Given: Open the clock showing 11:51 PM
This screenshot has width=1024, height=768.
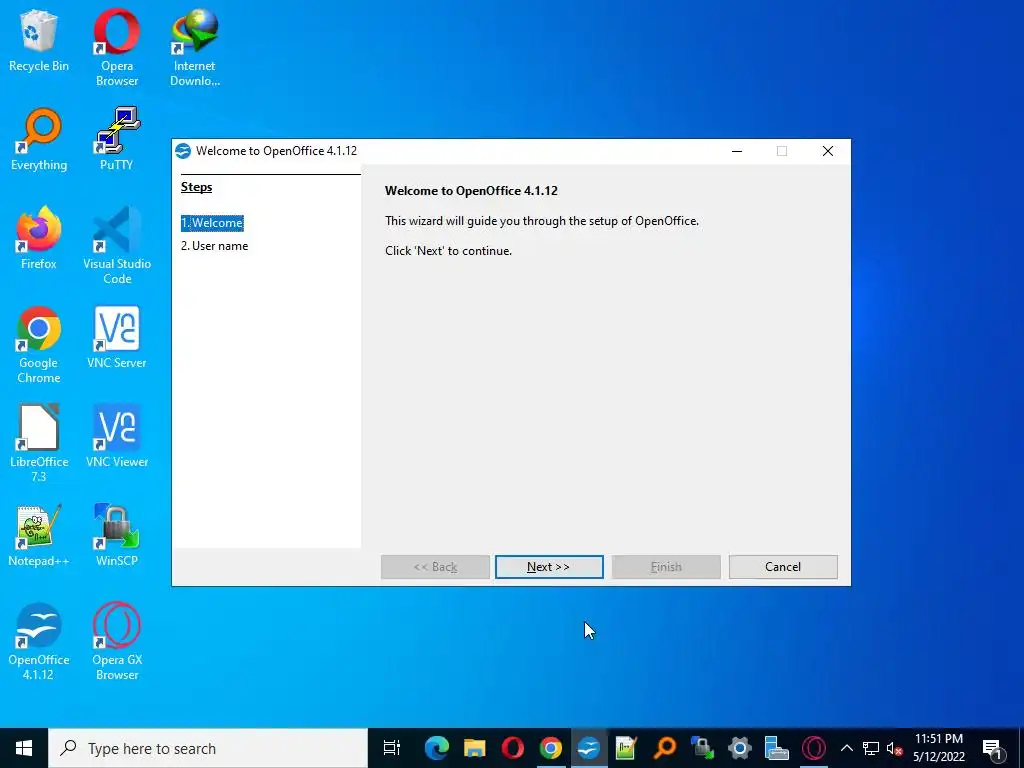Looking at the screenshot, I should tap(938, 748).
